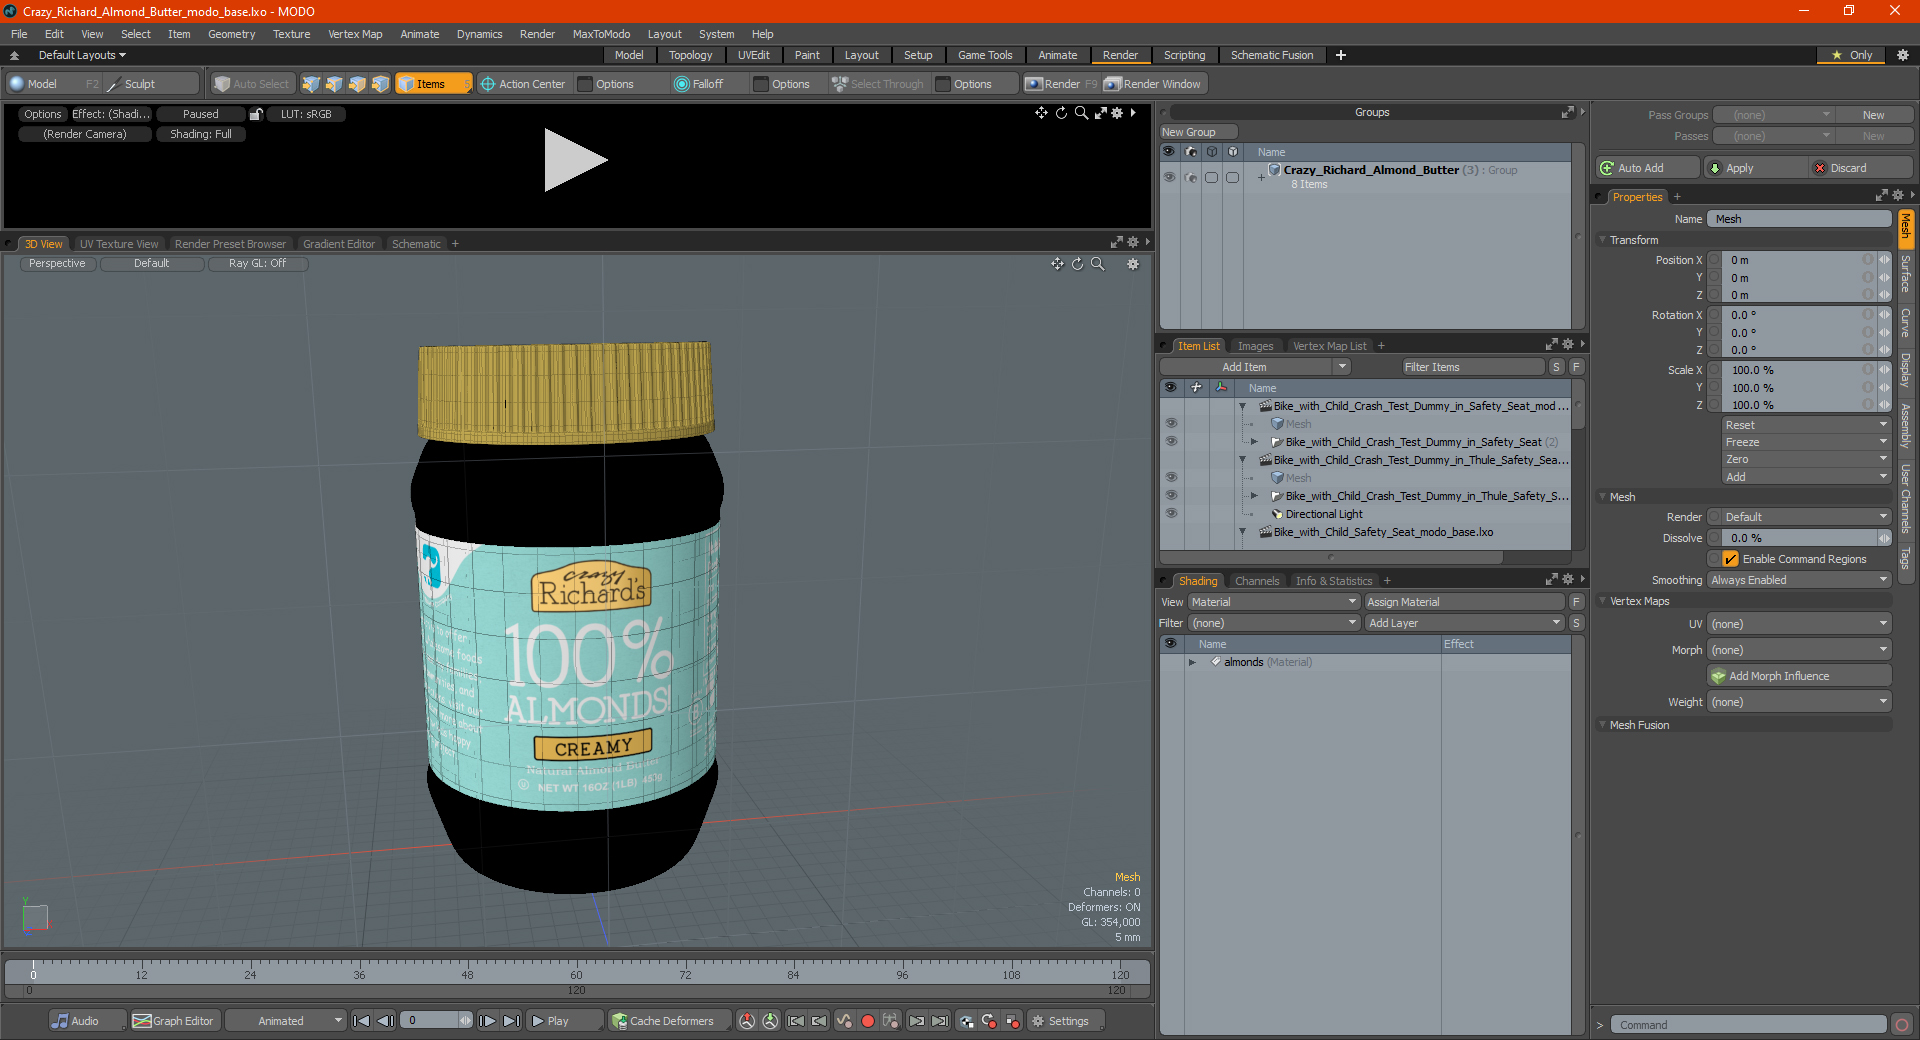Viewport: 1920px width, 1040px height.
Task: Toggle the Only star button
Action: click(1851, 55)
